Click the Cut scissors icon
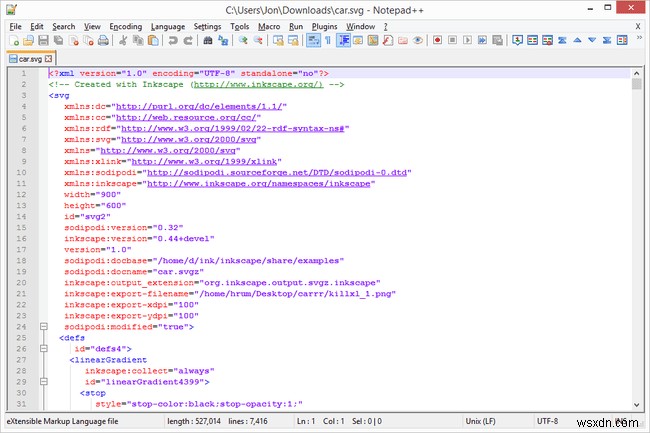The height and width of the screenshot is (433, 650). point(123,41)
